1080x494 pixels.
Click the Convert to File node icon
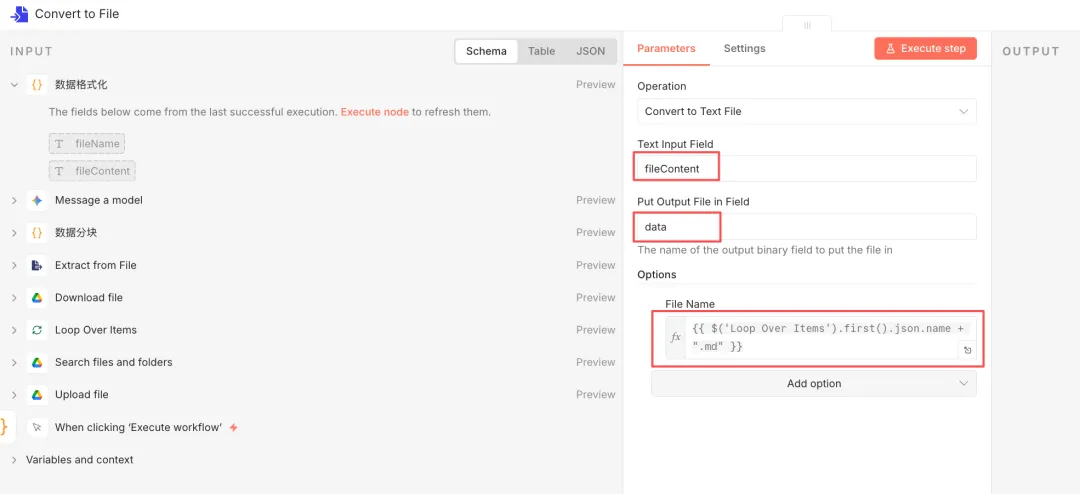tap(19, 14)
